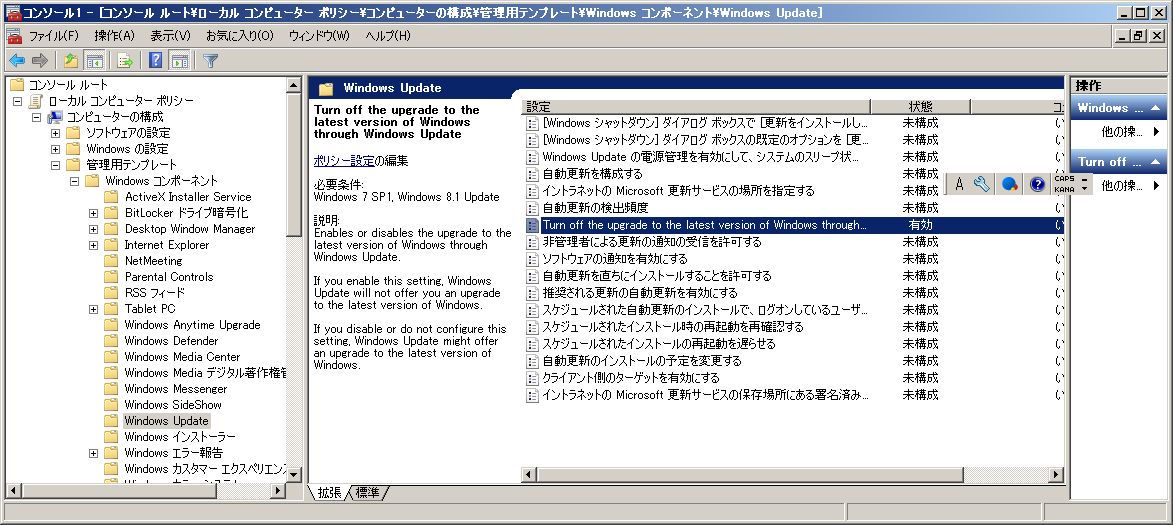Open the ウィンドウ(W) menu
This screenshot has height=525, width=1173.
click(319, 36)
